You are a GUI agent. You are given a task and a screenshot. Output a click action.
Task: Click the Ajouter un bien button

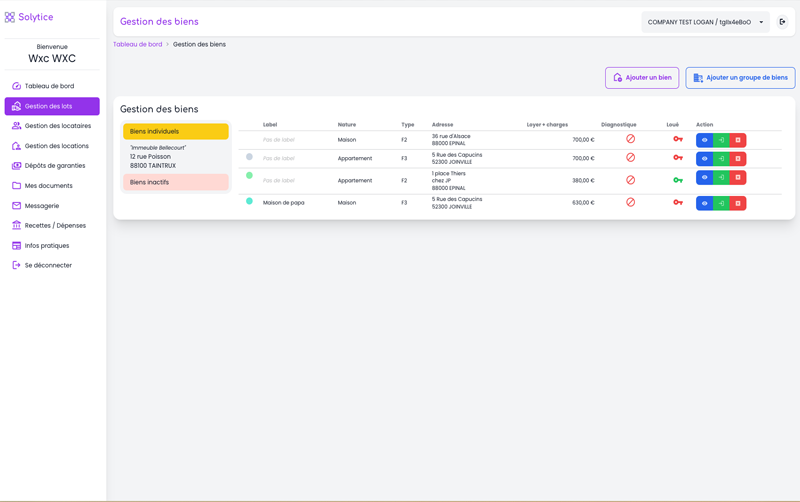642,78
